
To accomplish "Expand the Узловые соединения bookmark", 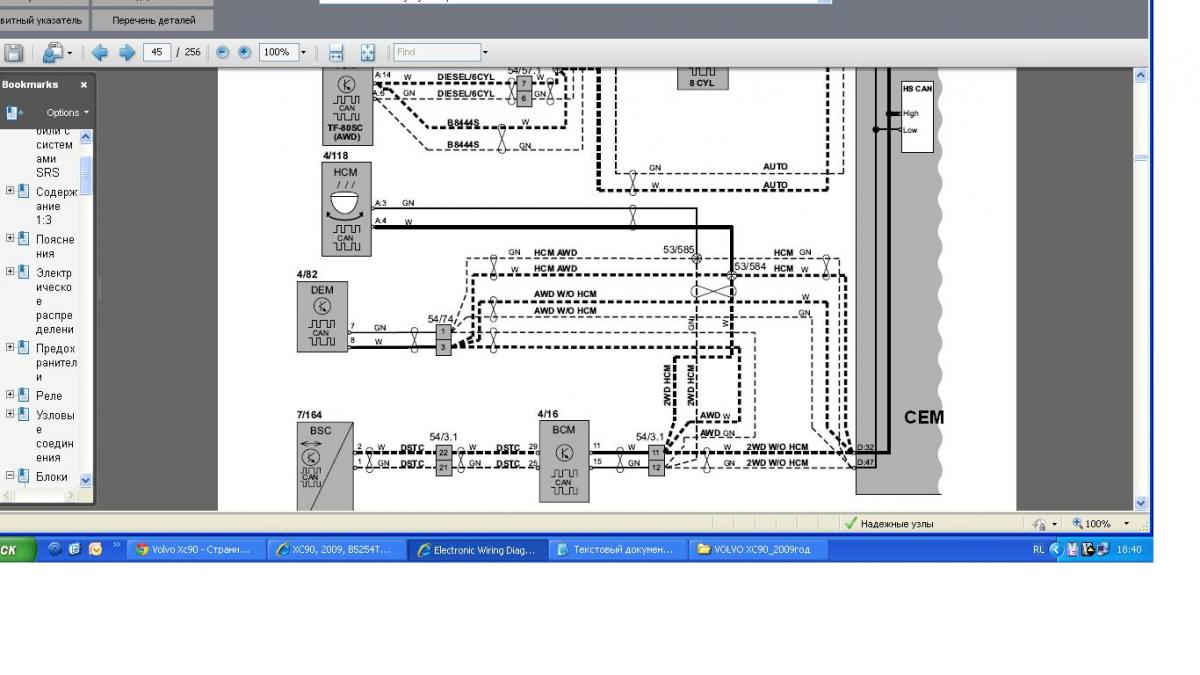I will 10,413.
